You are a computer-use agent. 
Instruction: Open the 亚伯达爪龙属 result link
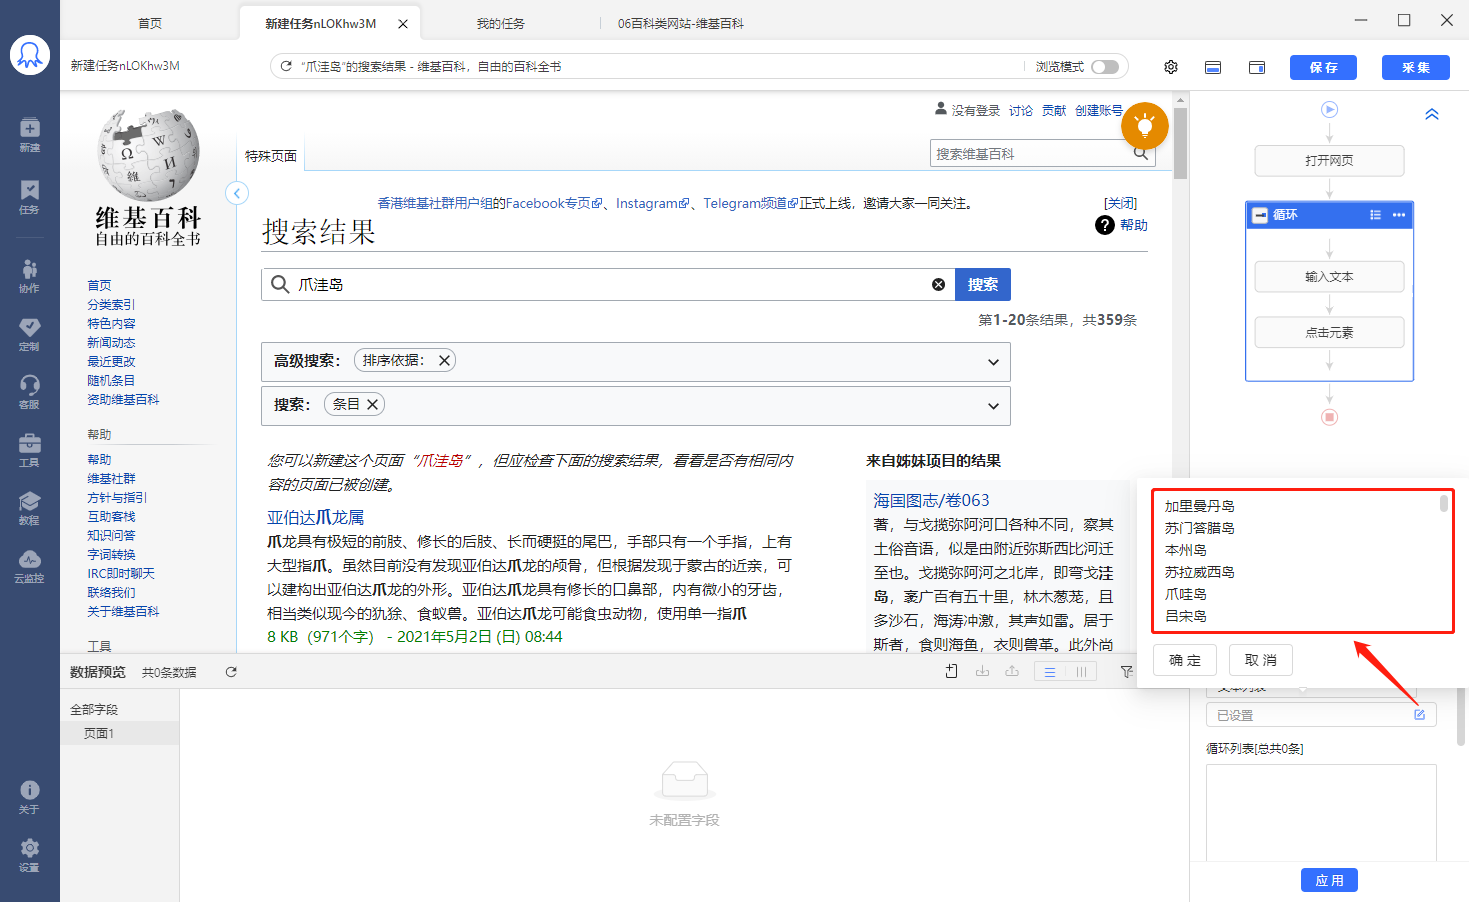315,517
